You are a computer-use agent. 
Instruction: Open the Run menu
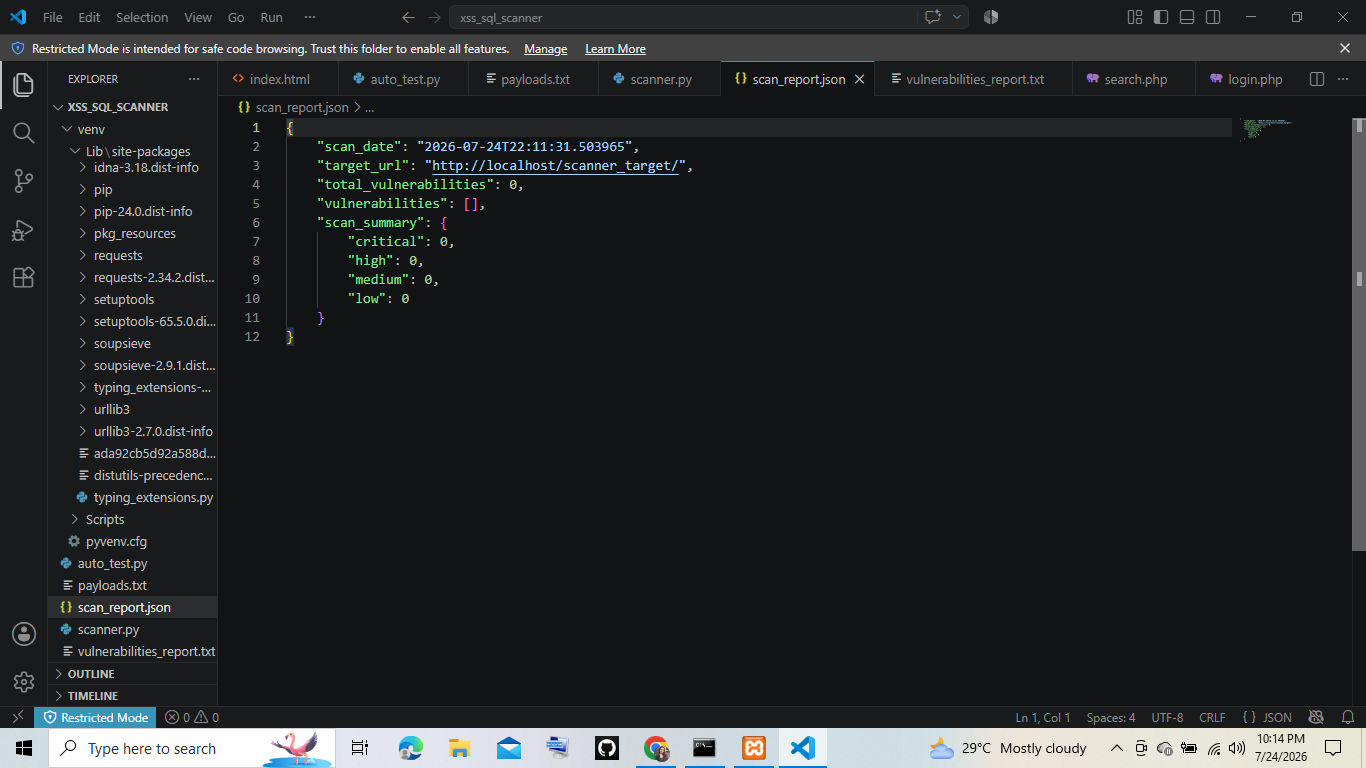coord(271,17)
